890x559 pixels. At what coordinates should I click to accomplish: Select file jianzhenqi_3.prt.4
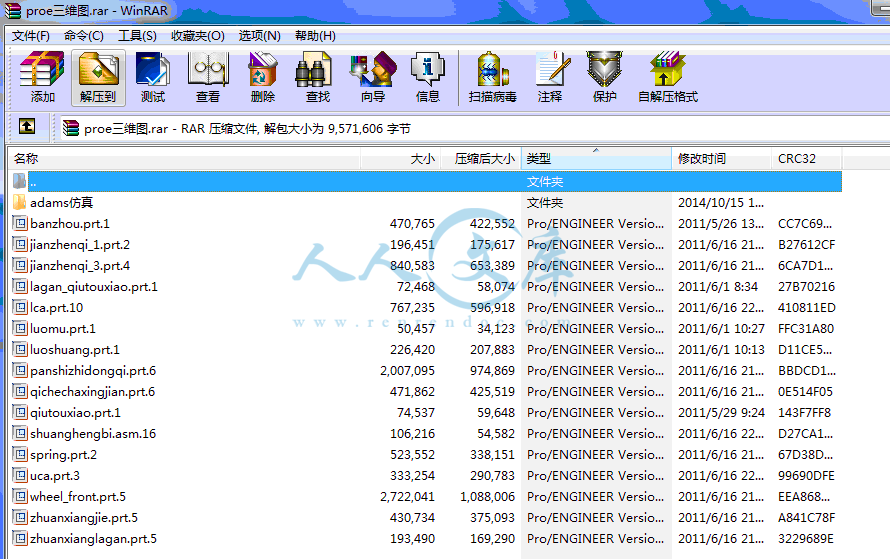coord(80,265)
